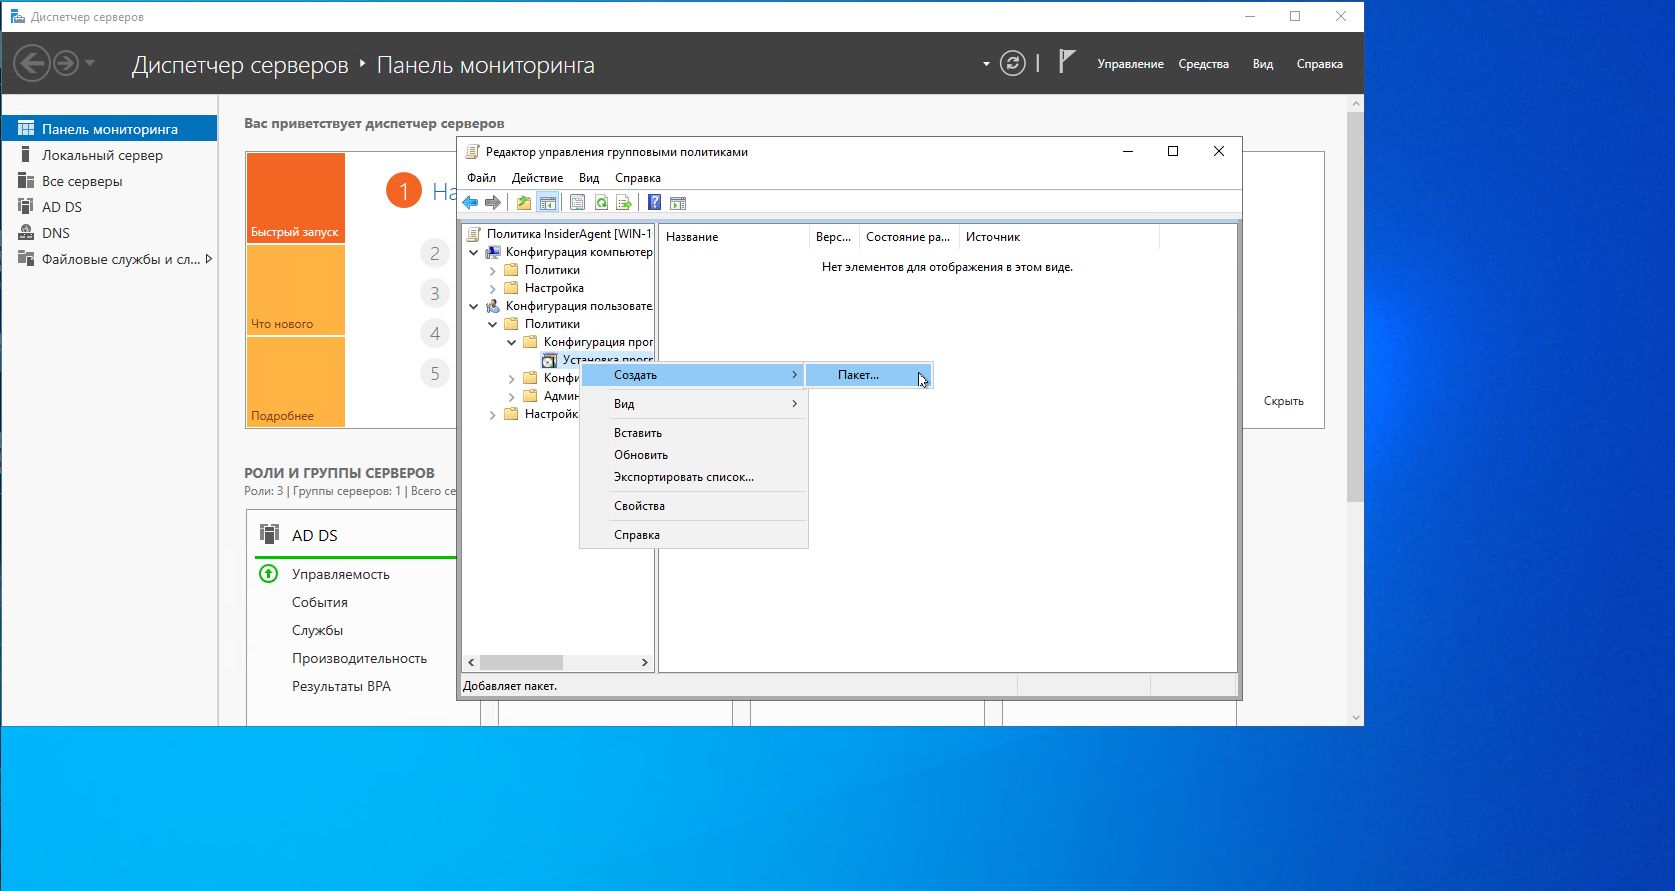Viewport: 1675px width, 891px height.
Task: Open Help via blue question mark icon
Action: point(654,203)
